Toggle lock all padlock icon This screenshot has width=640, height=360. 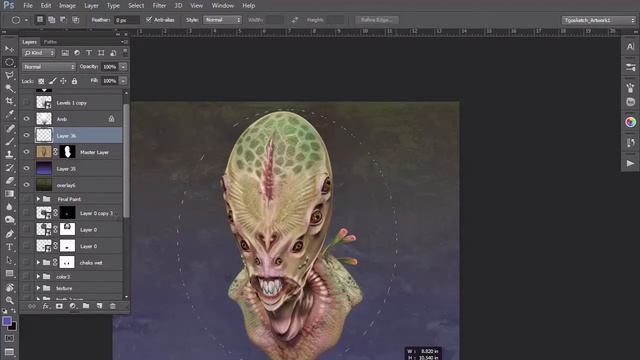tap(74, 81)
